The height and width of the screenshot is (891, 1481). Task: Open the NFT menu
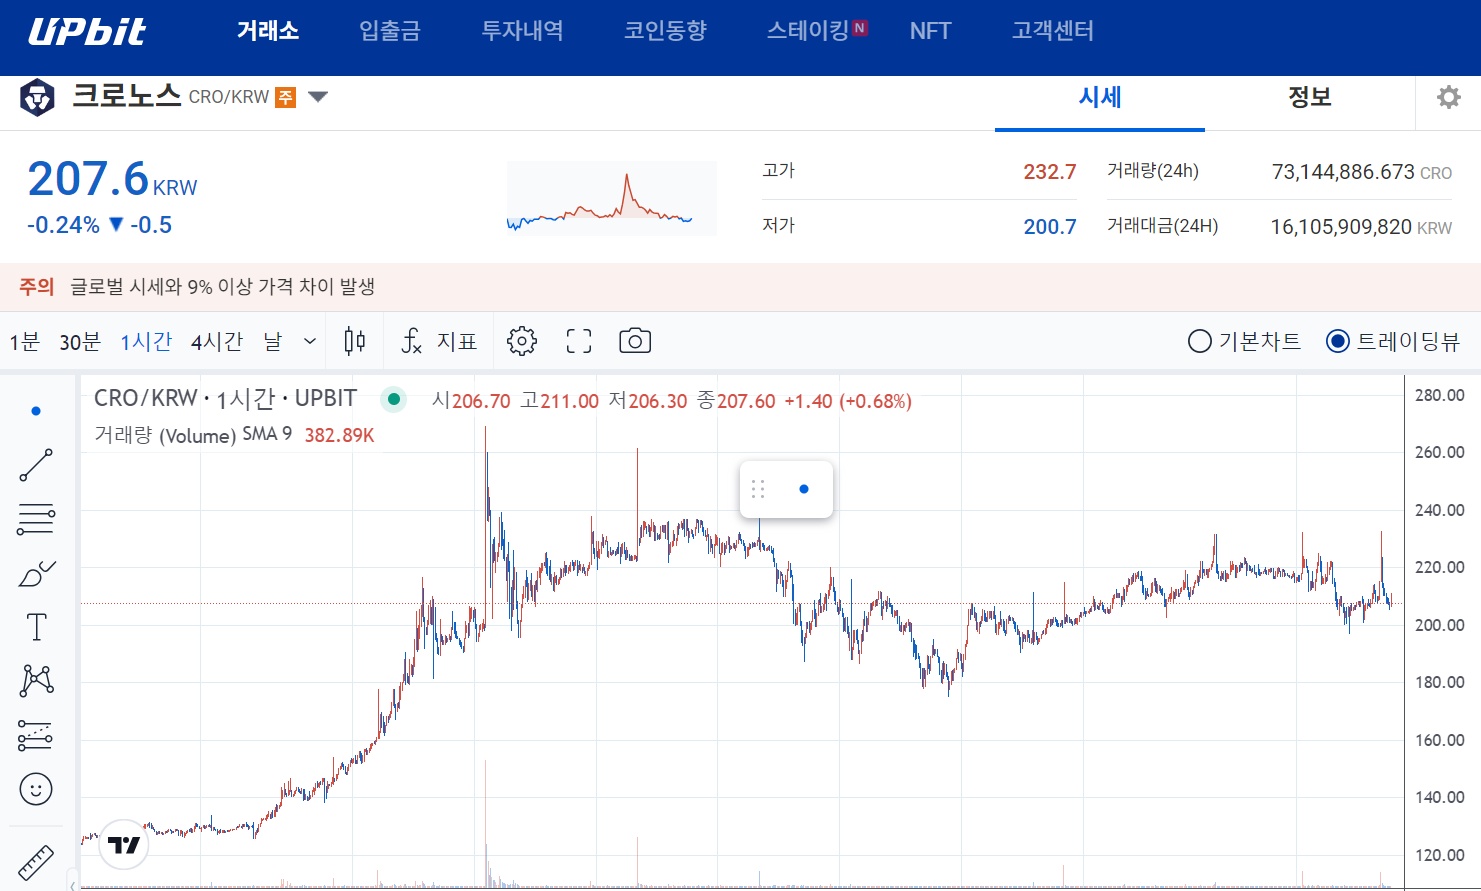pos(930,31)
